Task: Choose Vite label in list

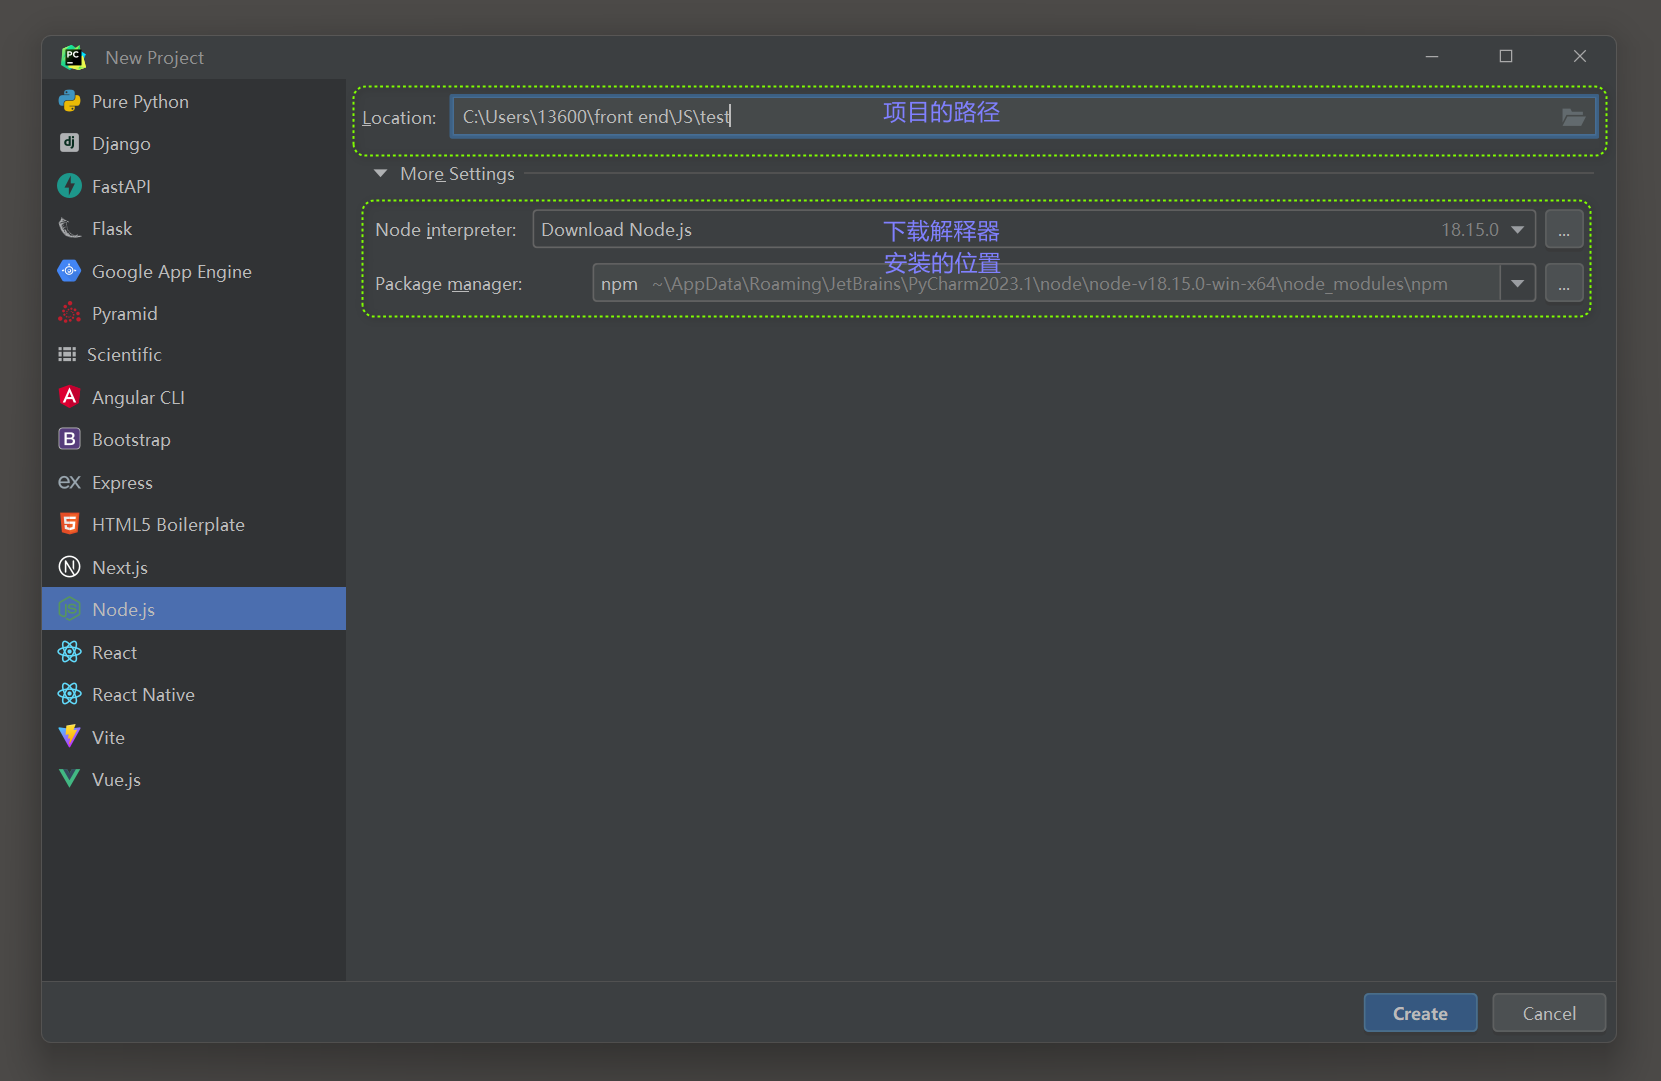Action: [108, 737]
